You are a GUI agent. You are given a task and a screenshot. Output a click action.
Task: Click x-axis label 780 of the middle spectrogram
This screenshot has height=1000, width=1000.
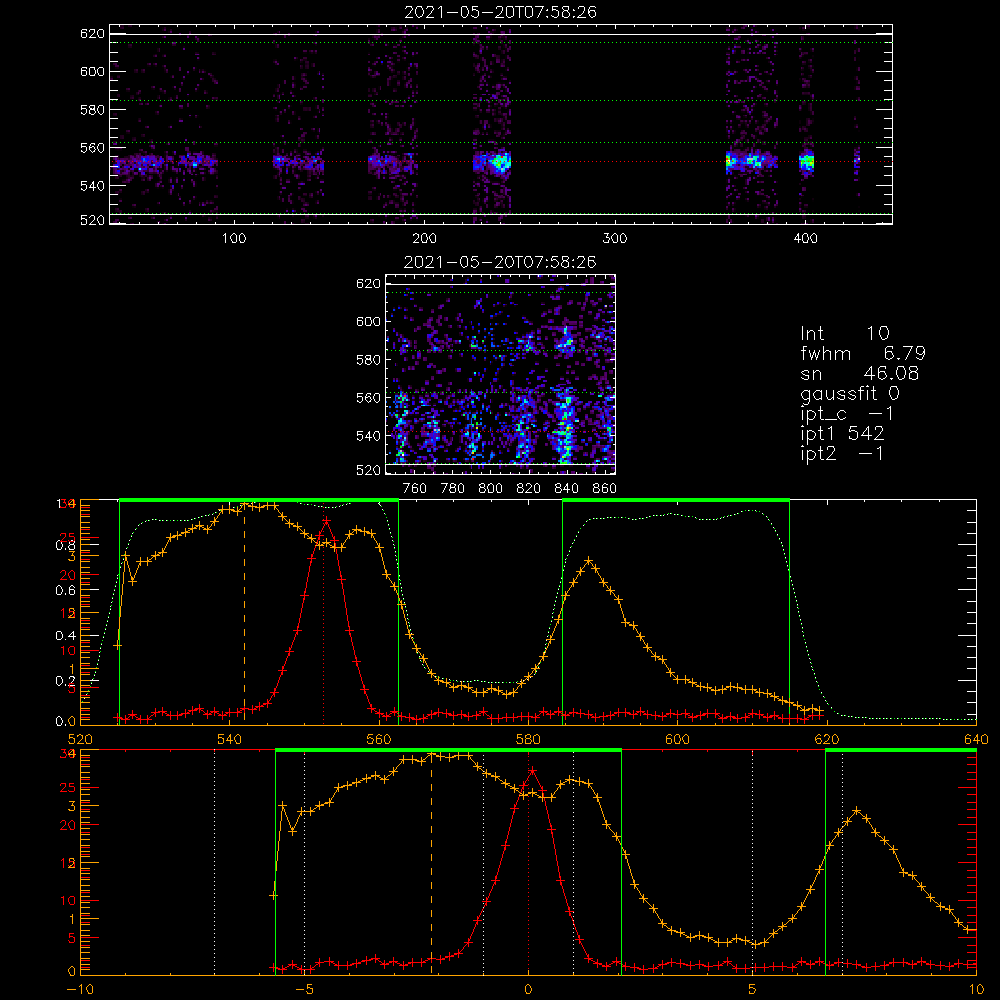(x=452, y=489)
